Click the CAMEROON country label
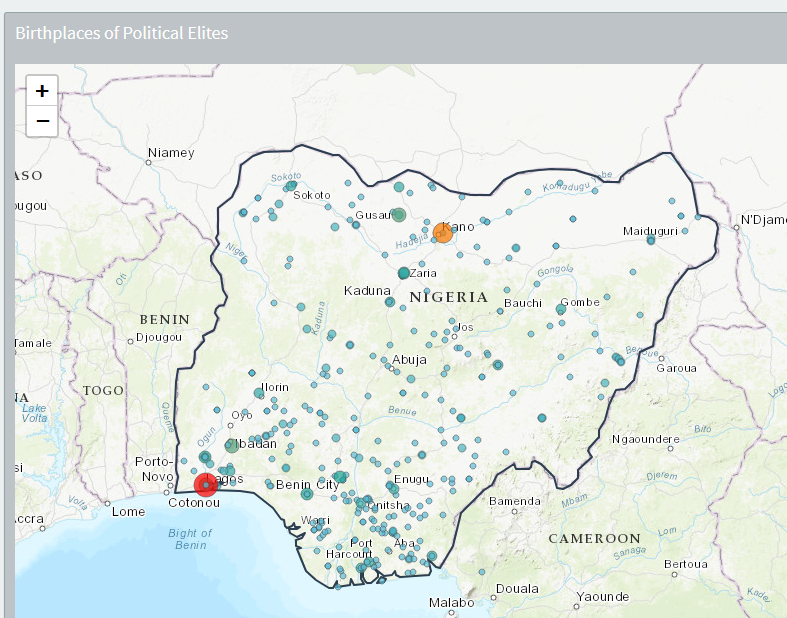The height and width of the screenshot is (618, 787). click(594, 538)
